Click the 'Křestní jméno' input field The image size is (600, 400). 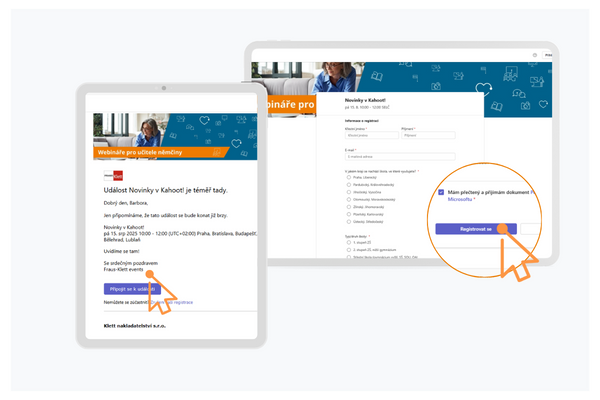click(371, 134)
